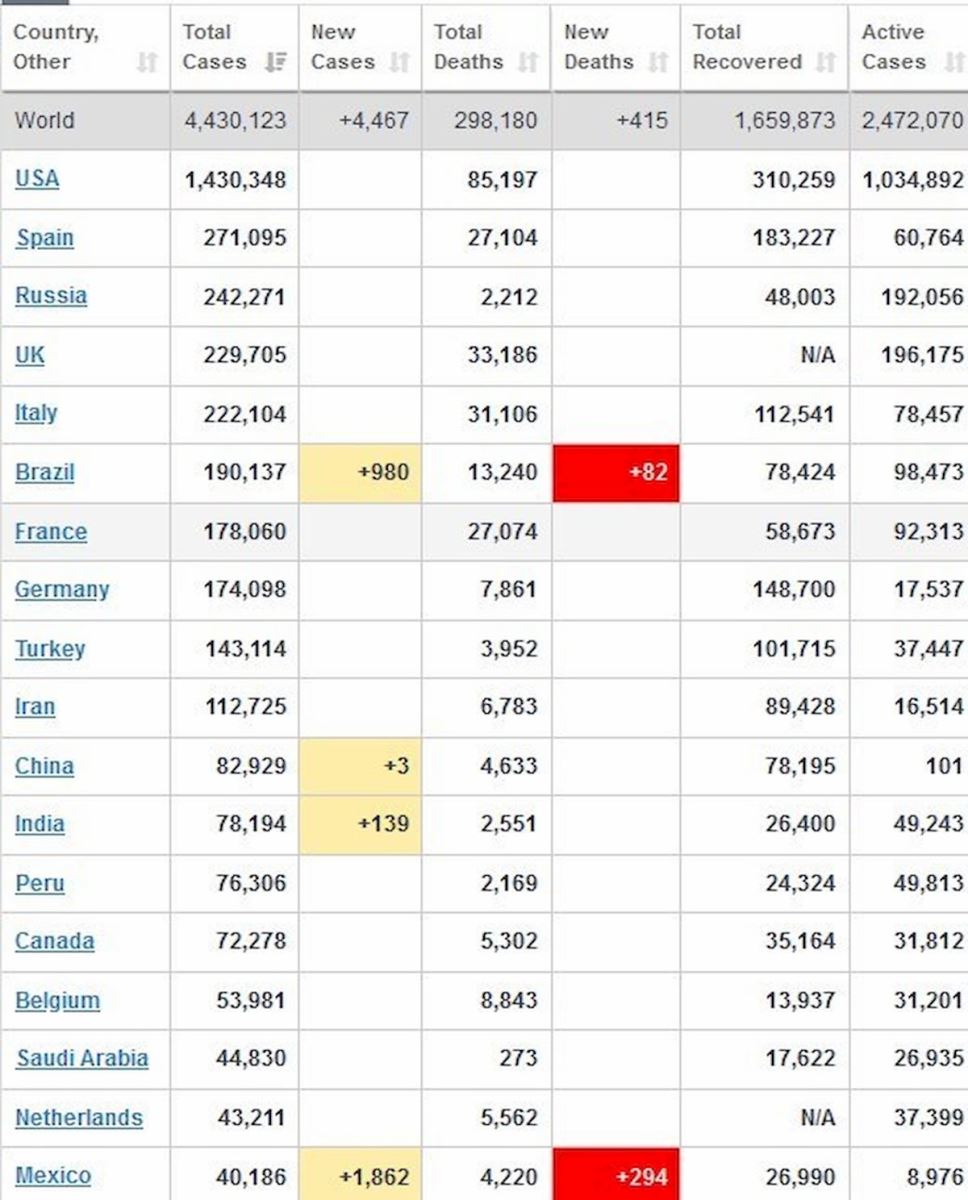Sort table by New Cases arrows
The width and height of the screenshot is (968, 1200).
399,62
